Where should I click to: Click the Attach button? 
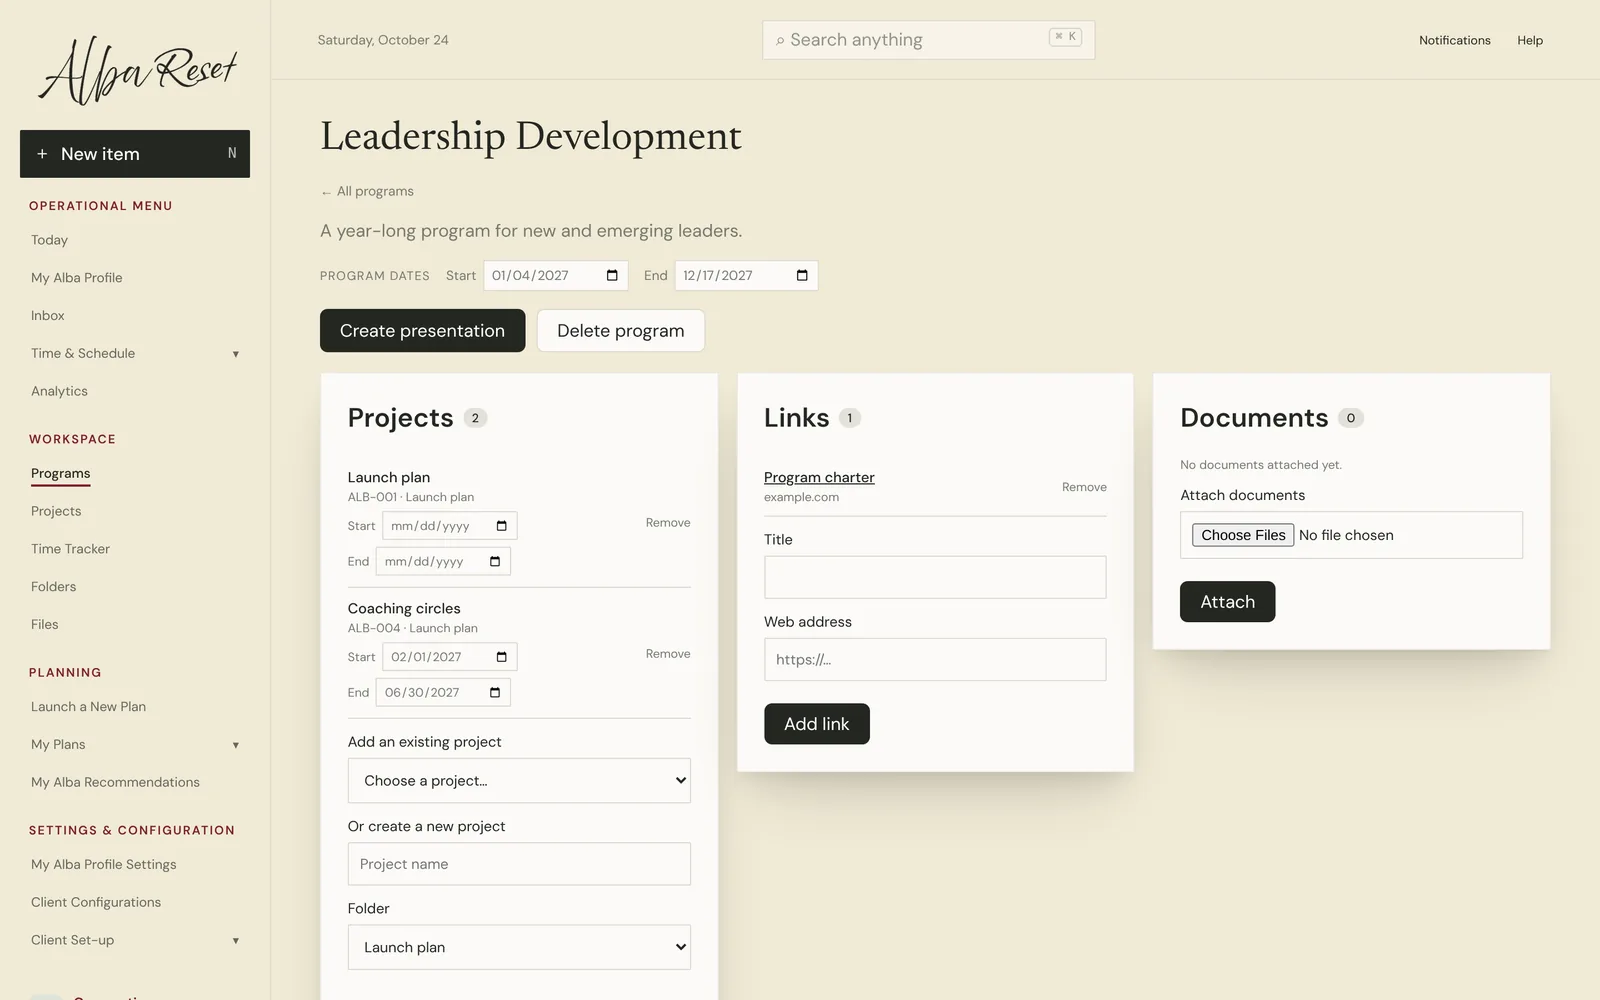click(x=1227, y=602)
